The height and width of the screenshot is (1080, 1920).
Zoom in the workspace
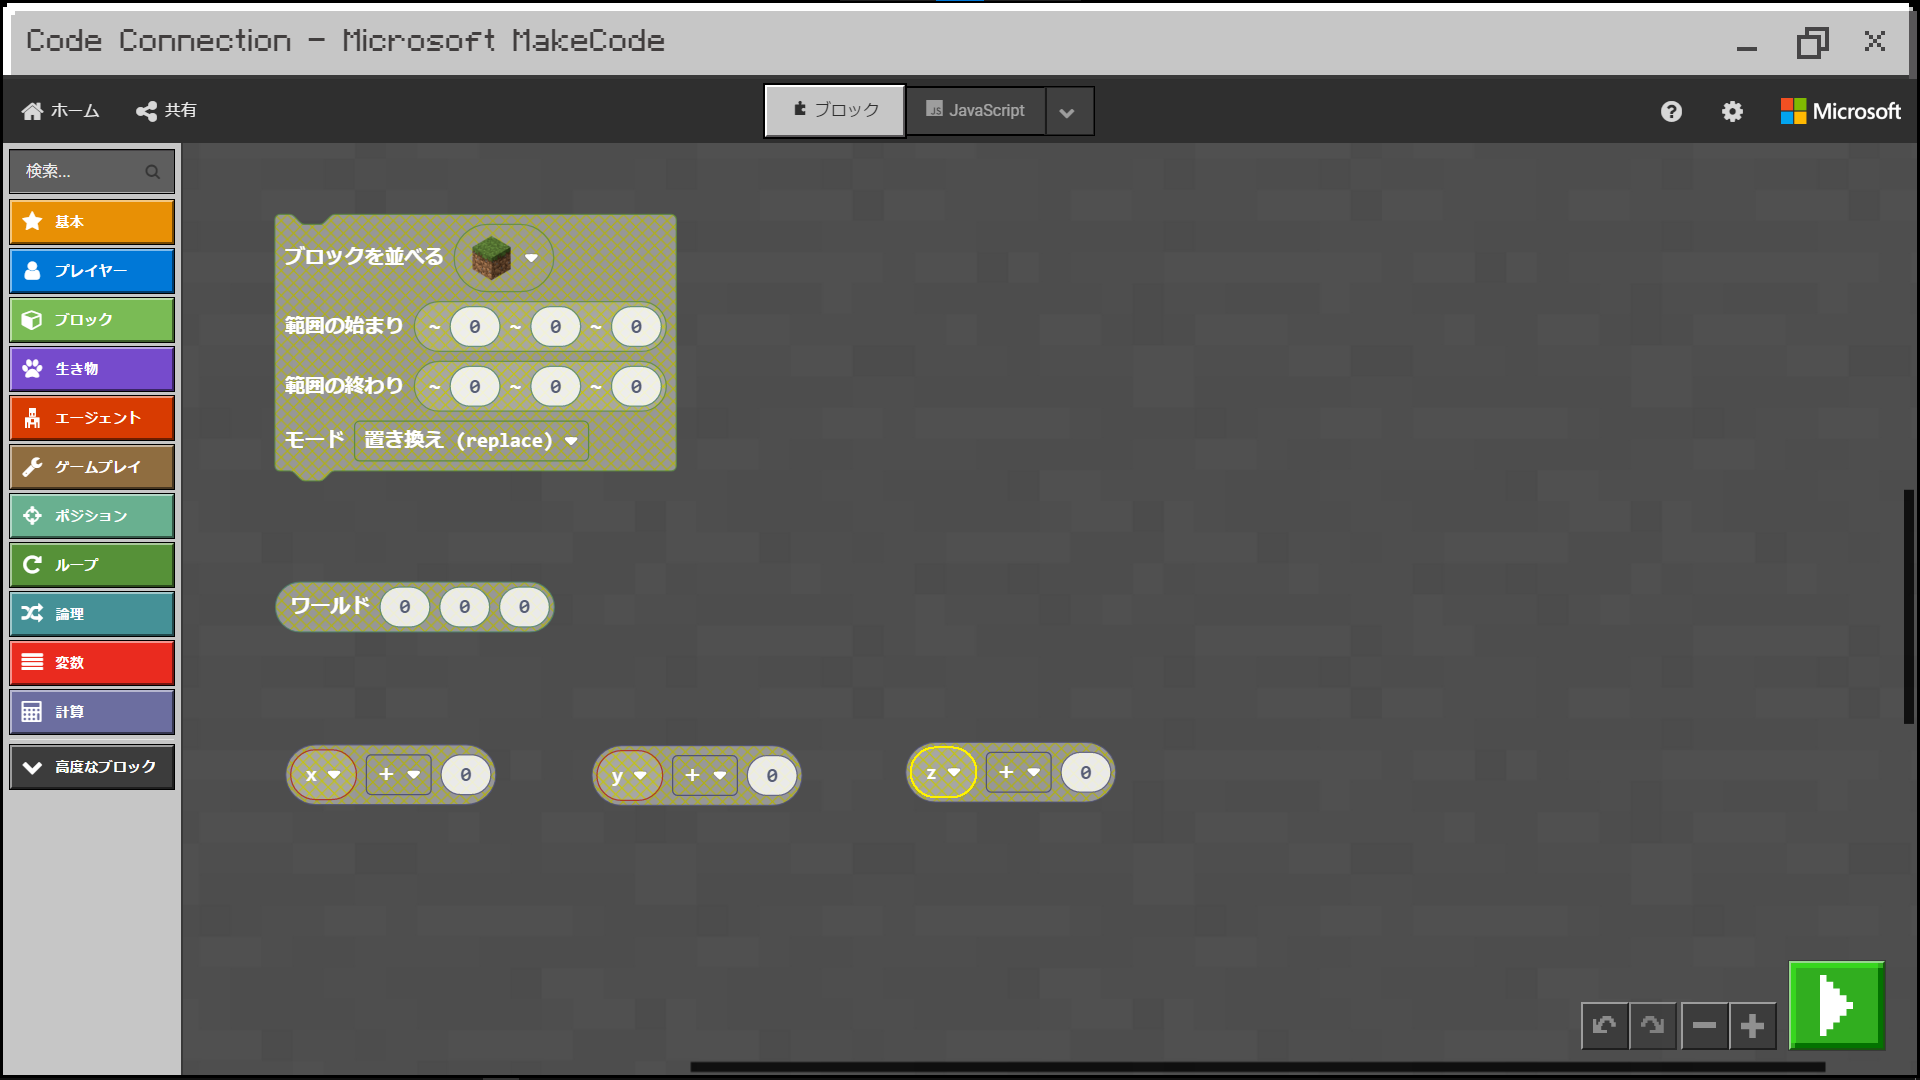(x=1752, y=1026)
